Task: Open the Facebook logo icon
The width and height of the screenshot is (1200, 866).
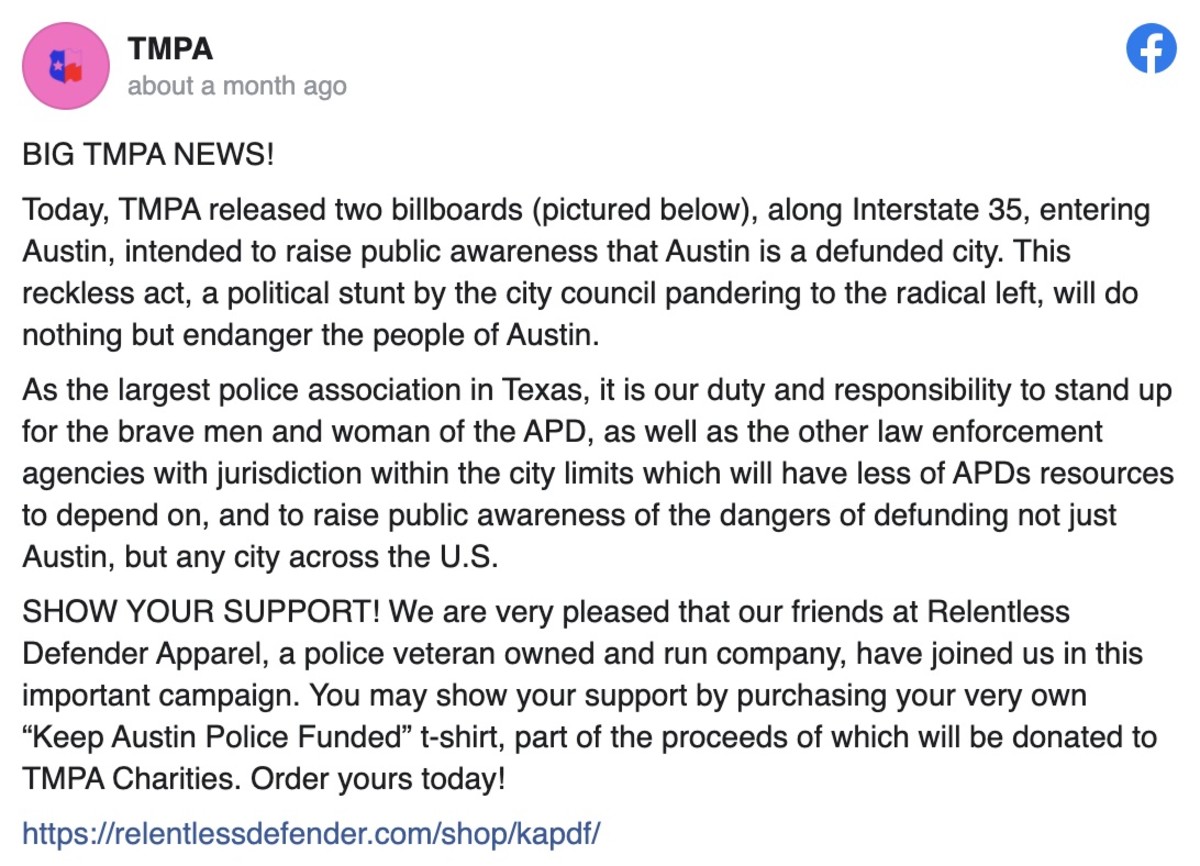Action: [x=1151, y=48]
